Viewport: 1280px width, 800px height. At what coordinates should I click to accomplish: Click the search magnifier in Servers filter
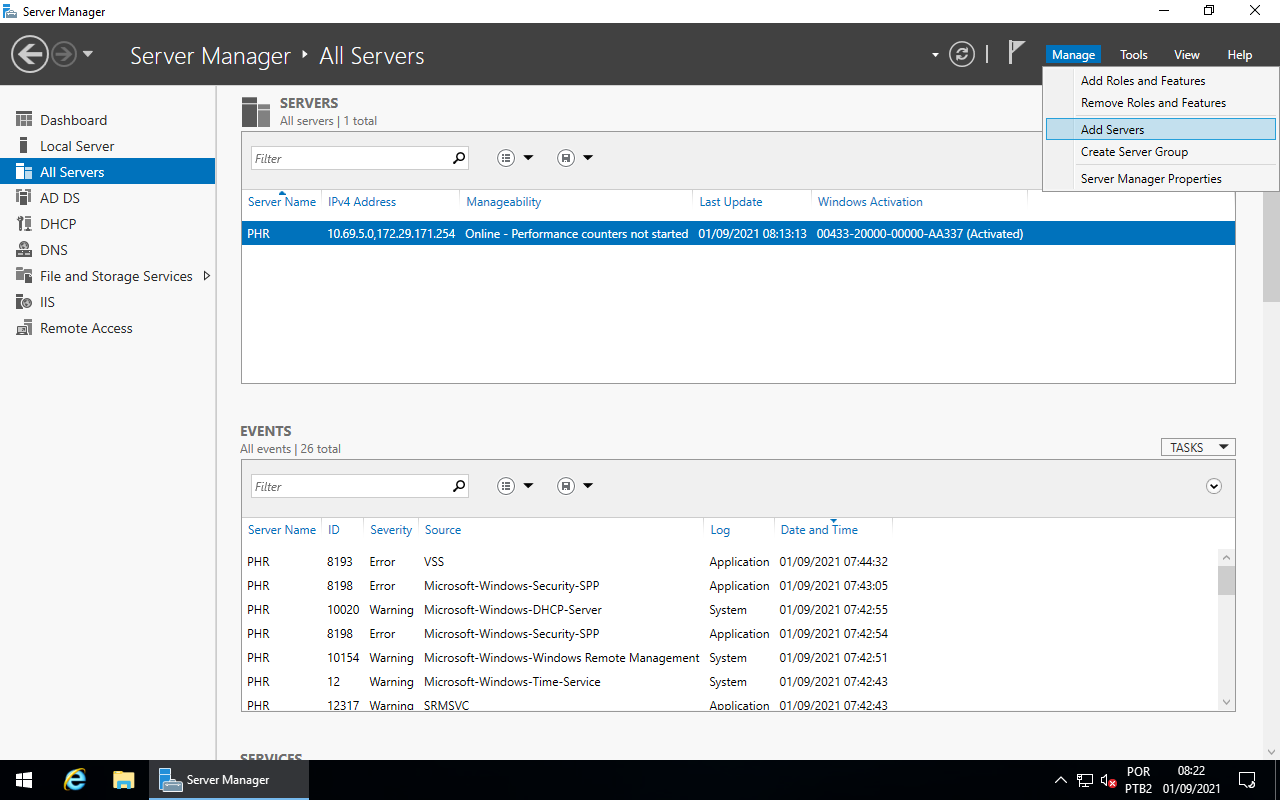tap(459, 158)
